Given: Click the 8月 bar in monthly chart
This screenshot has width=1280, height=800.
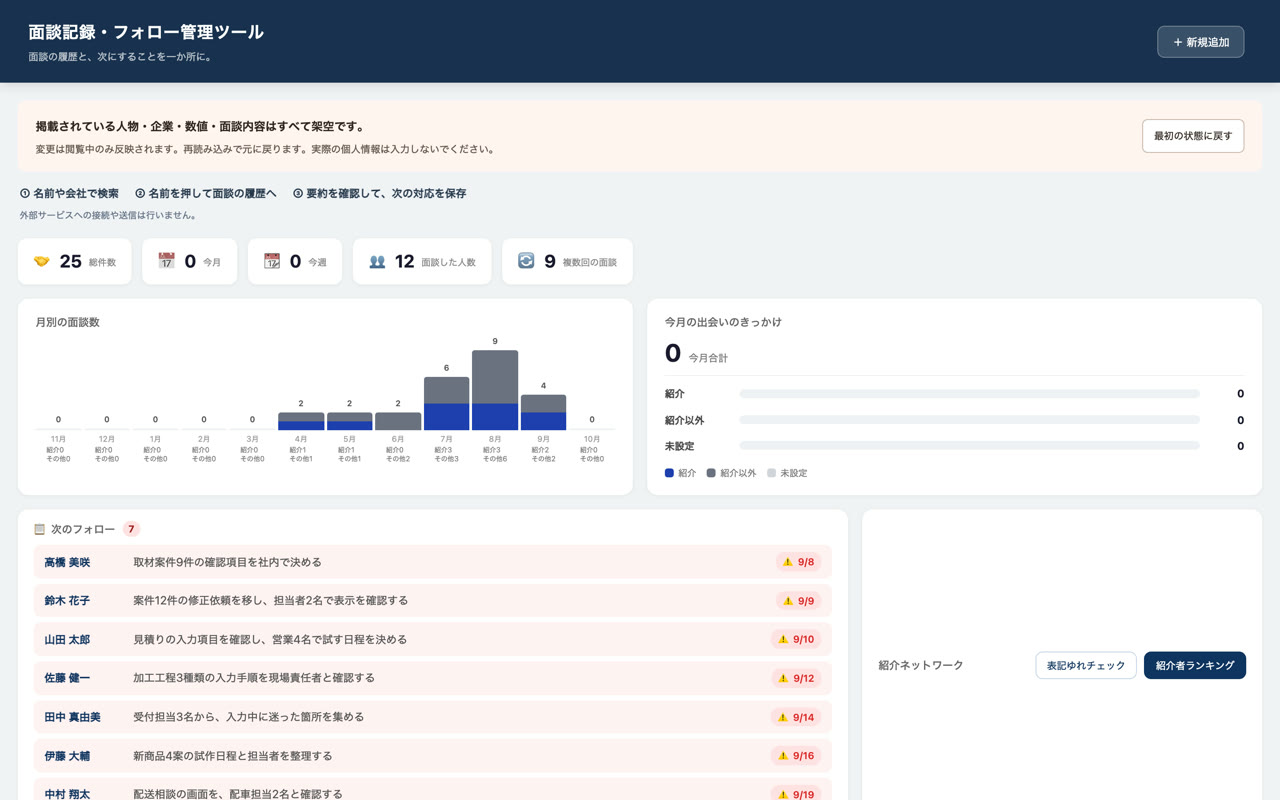Looking at the screenshot, I should (x=495, y=390).
